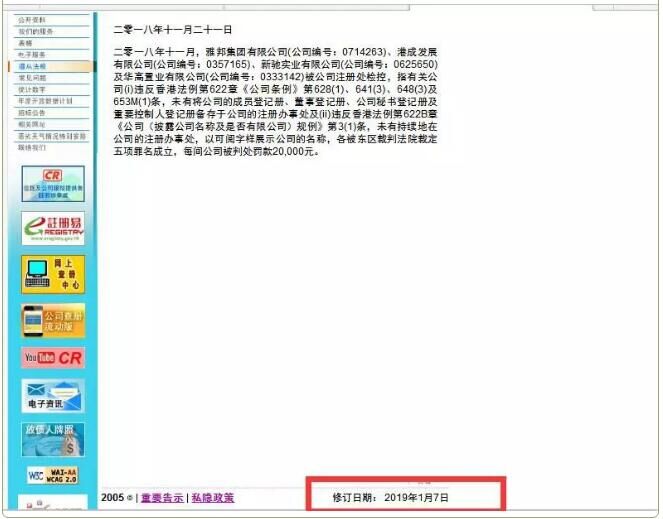Screen dimensions: 663x519
Task: Open 我们的服务 in the sidebar menu
Action: (x=36, y=31)
